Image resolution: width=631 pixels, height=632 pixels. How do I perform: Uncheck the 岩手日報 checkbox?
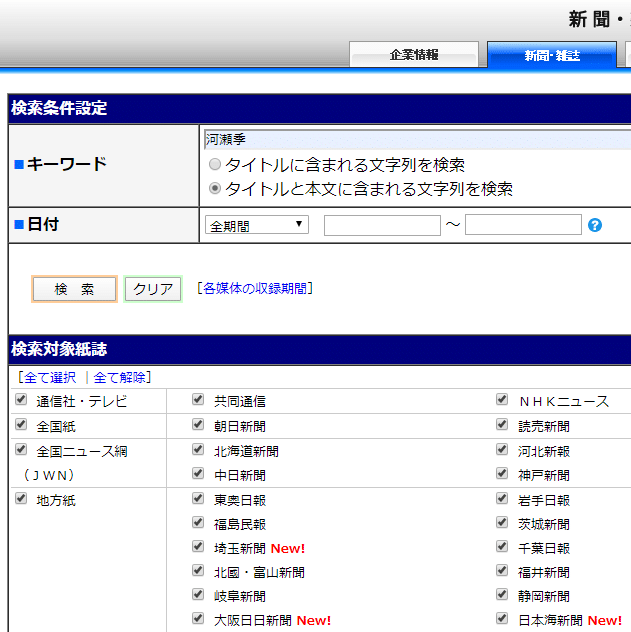pyautogui.click(x=502, y=499)
